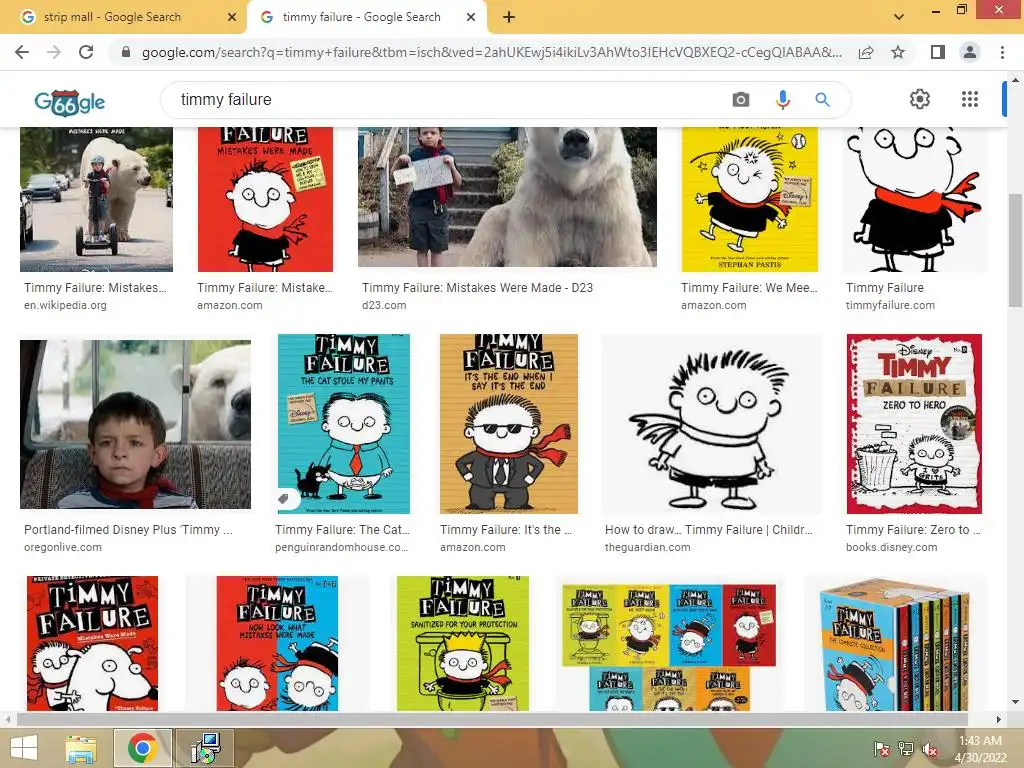Open It's the End book cover
This screenshot has height=768, width=1024.
point(509,424)
